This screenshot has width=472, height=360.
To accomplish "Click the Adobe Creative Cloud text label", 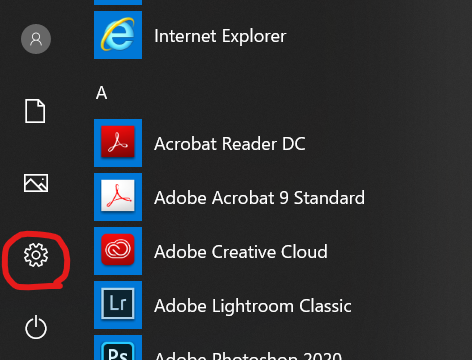I will pos(241,252).
